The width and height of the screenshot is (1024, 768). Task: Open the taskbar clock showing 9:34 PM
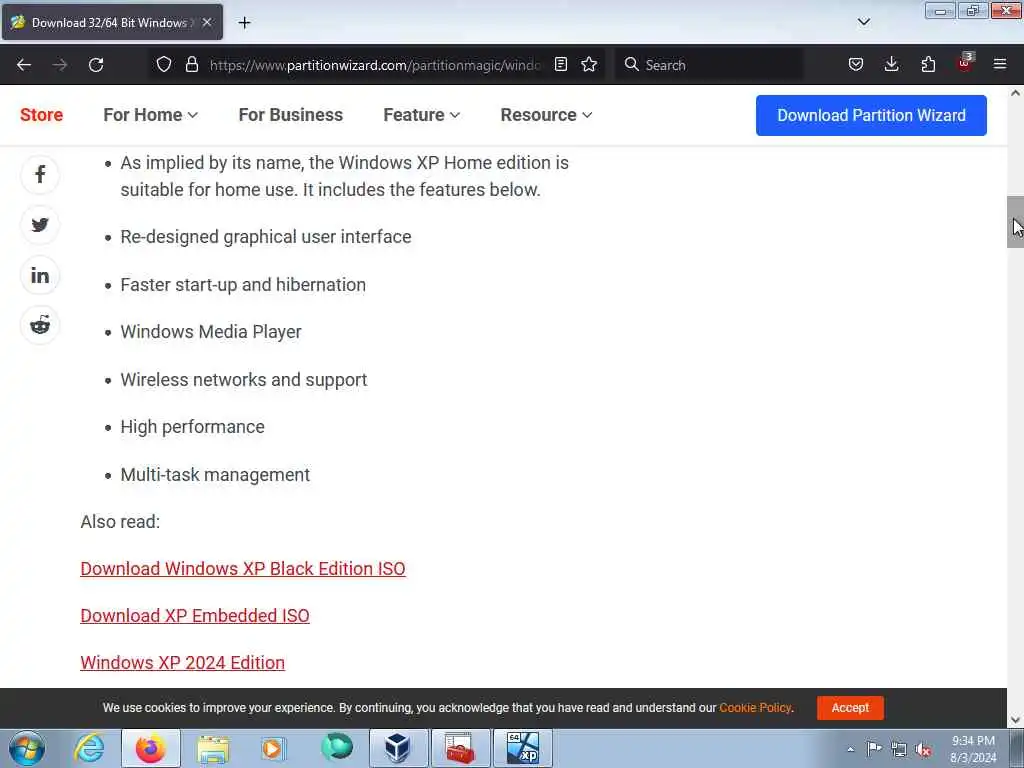pyautogui.click(x=973, y=749)
